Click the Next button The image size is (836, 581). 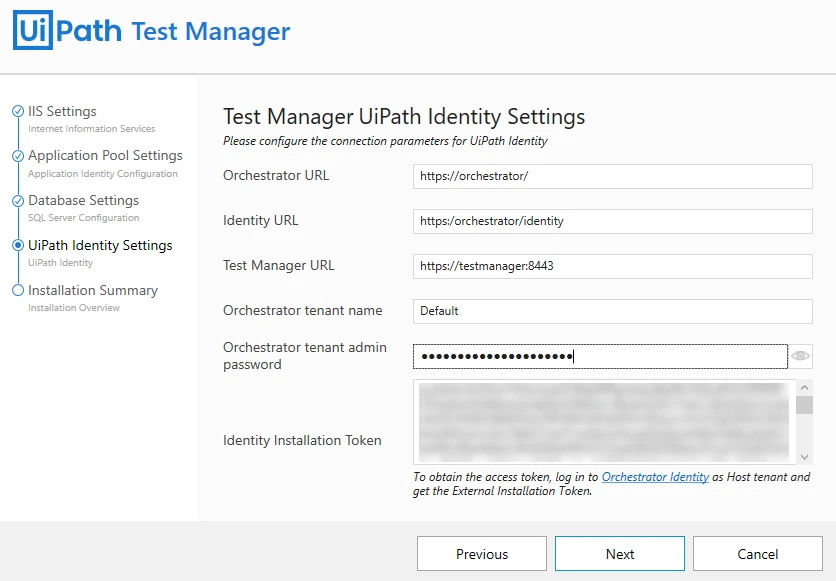(x=620, y=554)
